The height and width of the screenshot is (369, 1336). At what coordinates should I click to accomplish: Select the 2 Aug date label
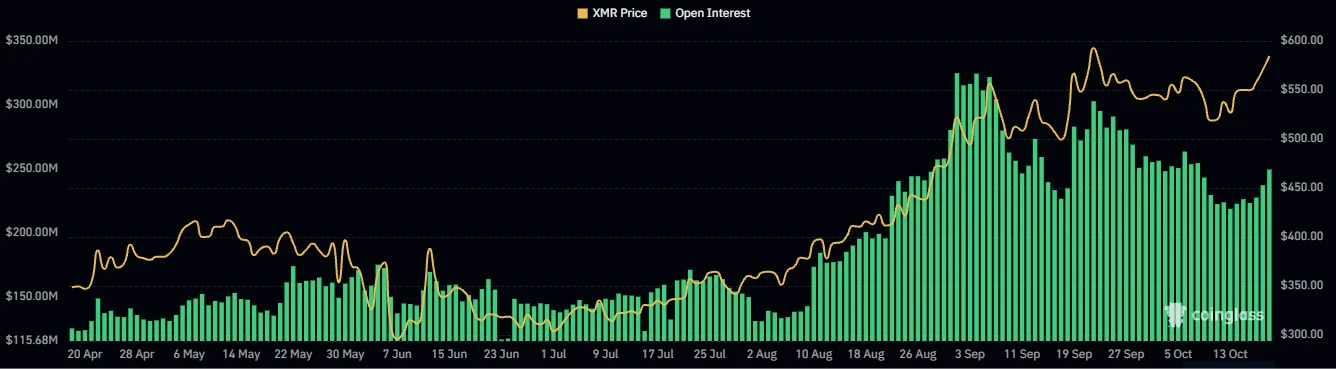[x=762, y=354]
